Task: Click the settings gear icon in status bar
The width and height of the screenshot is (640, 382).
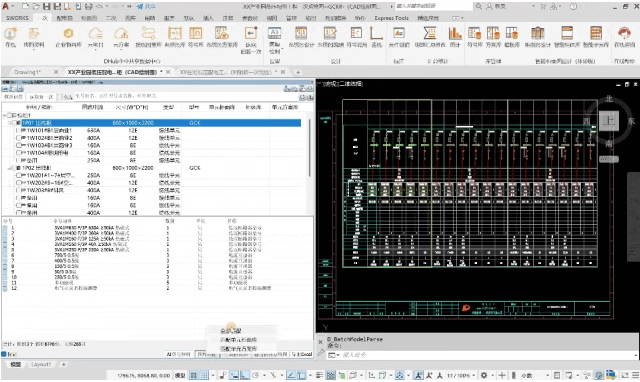Action: click(x=484, y=375)
